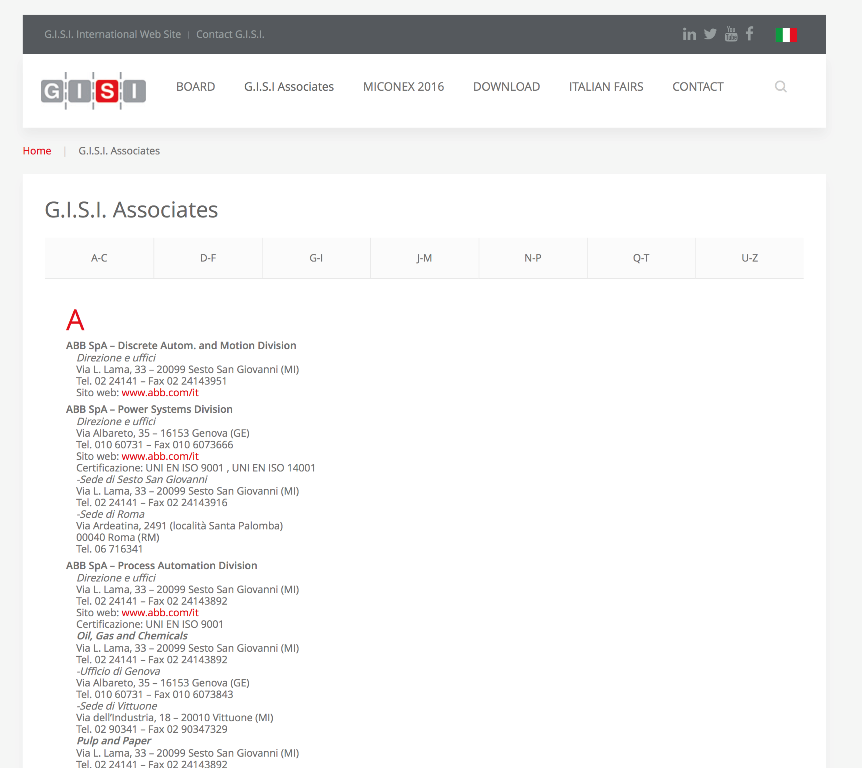
Task: Open www.abb.com/it under Discrete Autom. Division
Action: coord(160,393)
